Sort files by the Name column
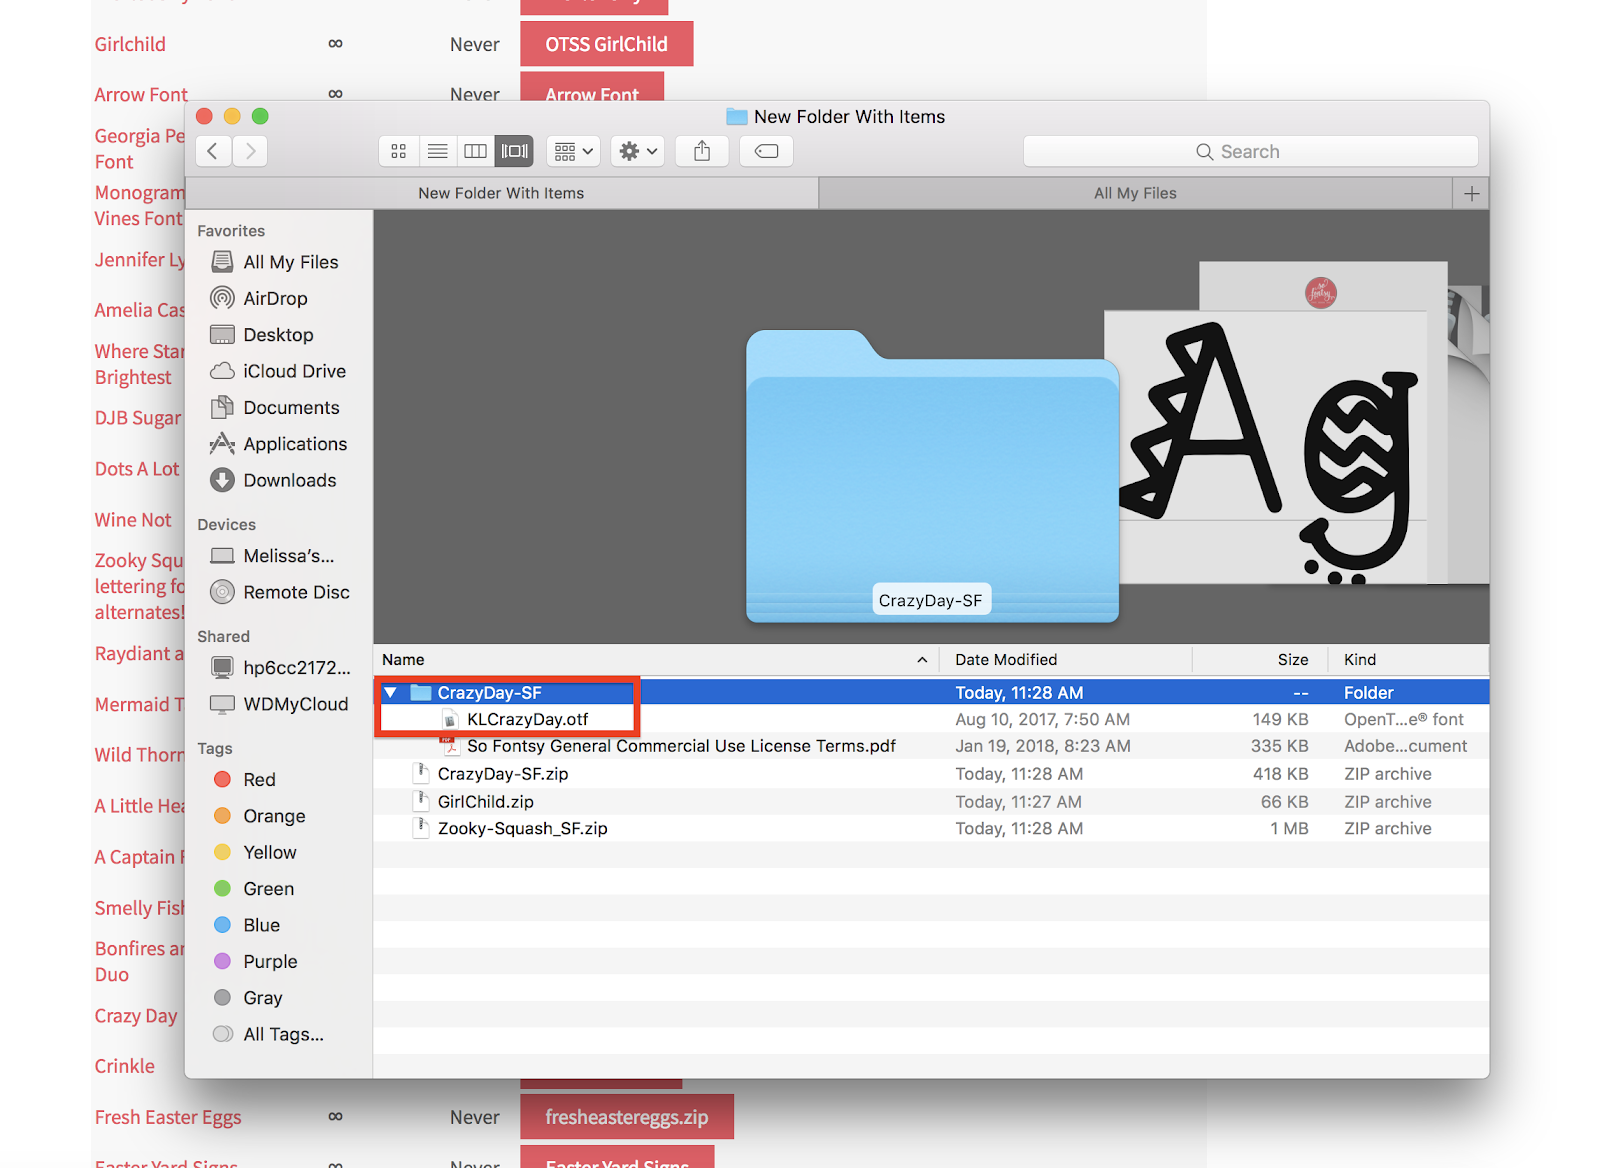Screen dimensions: 1600x1168 tap(655, 660)
